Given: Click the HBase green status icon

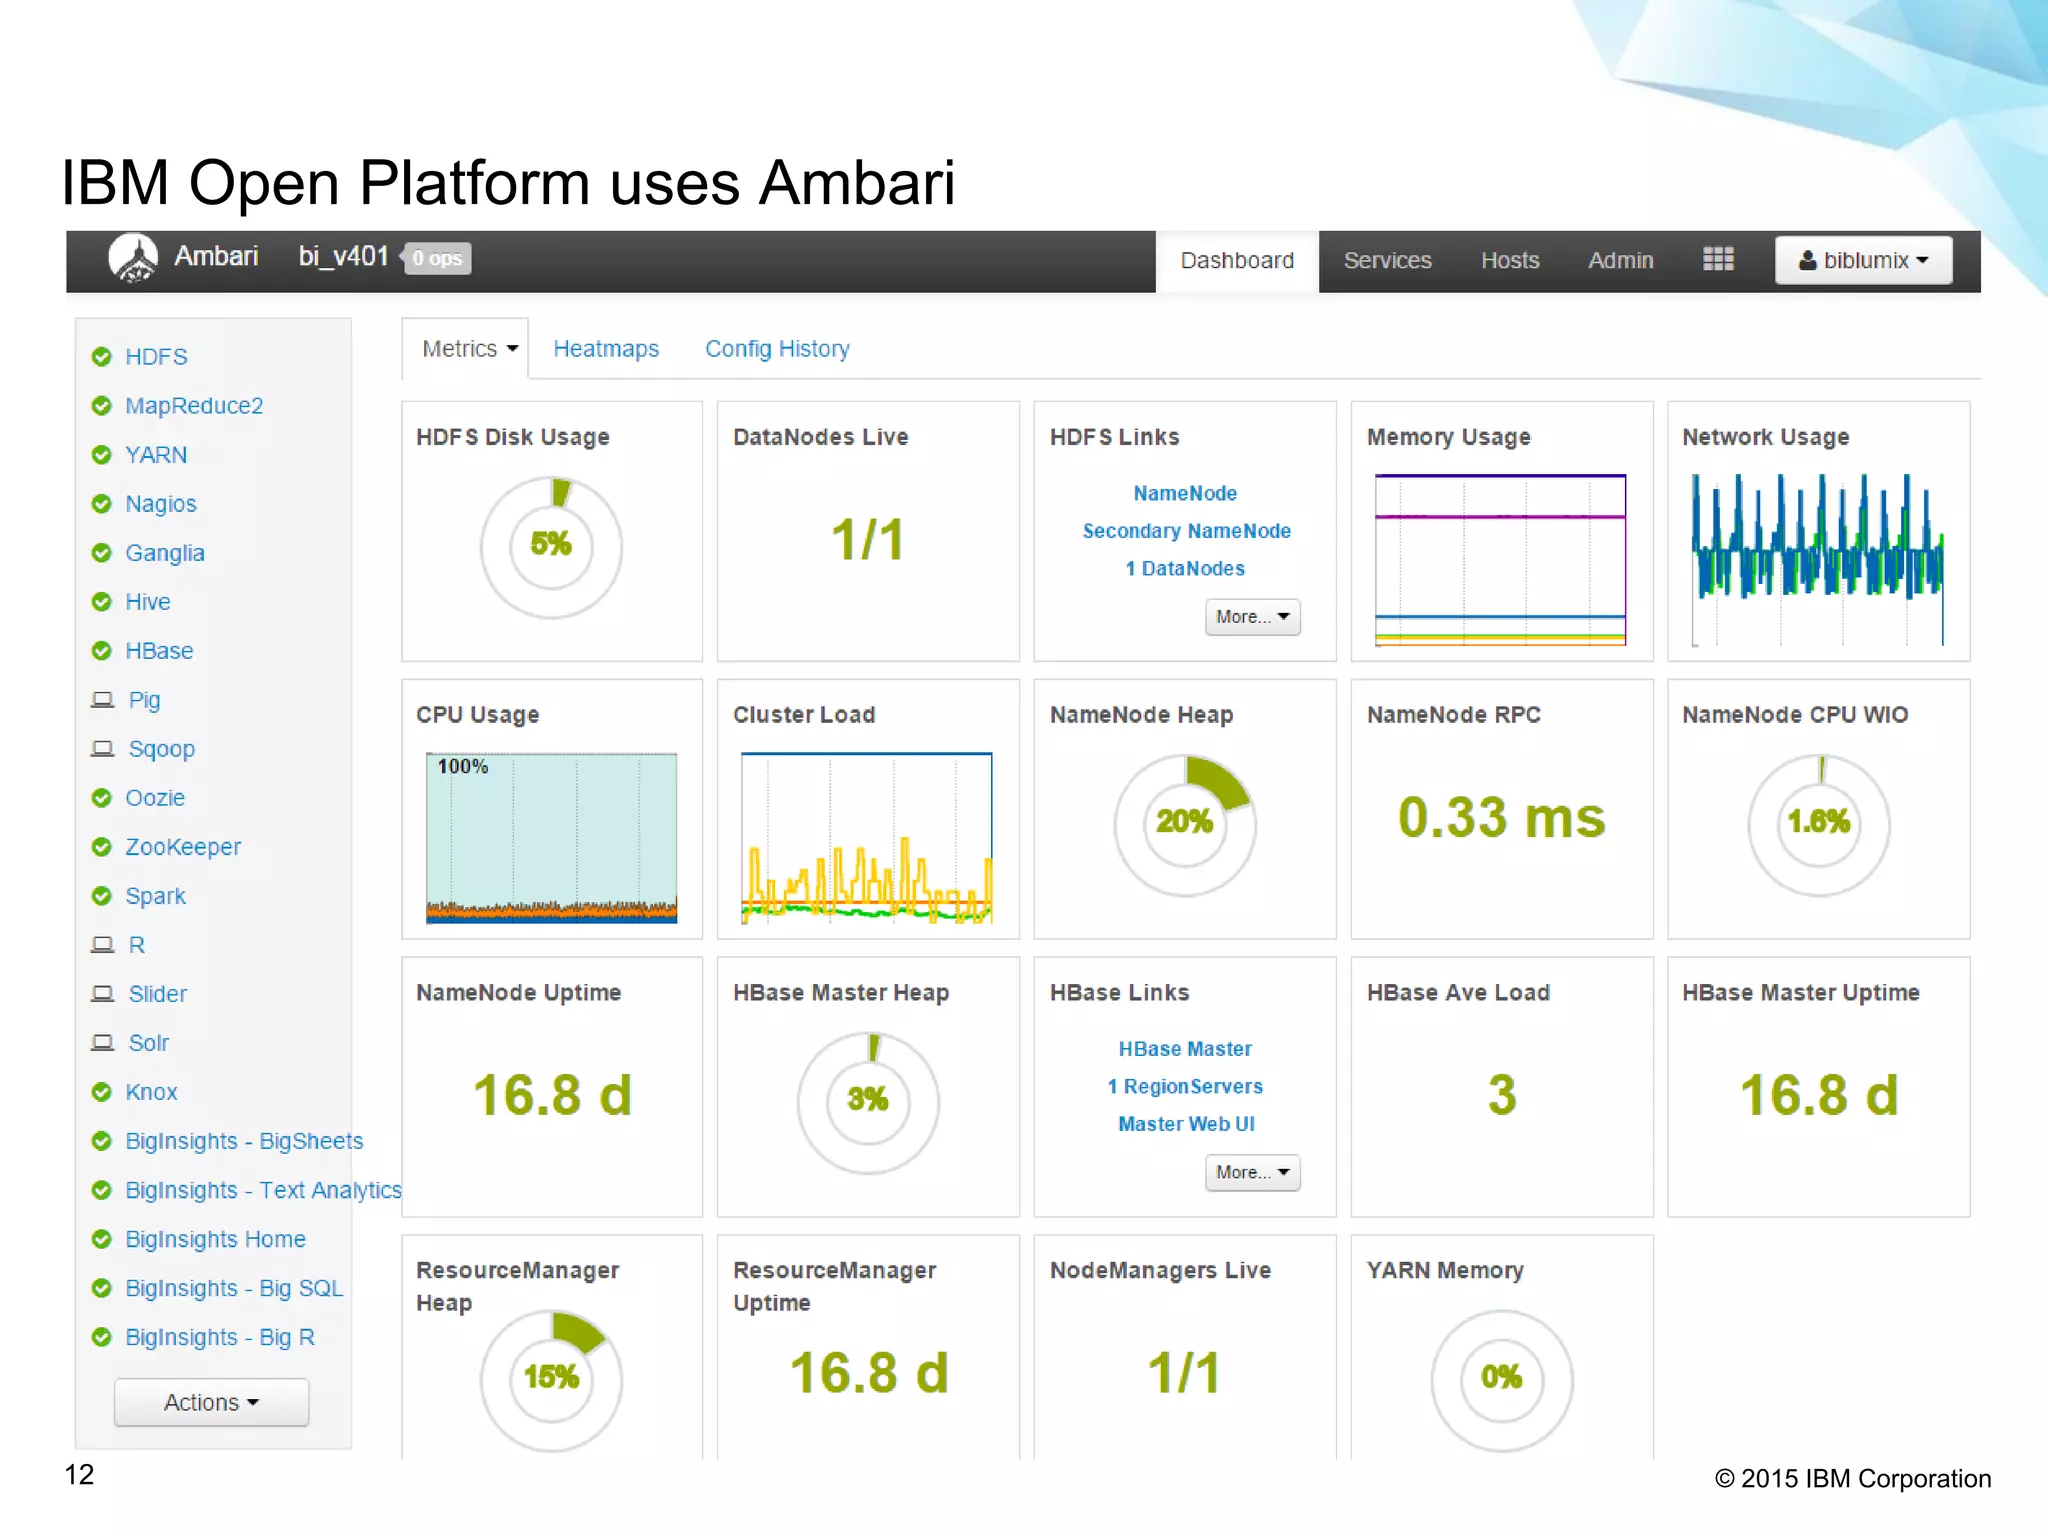Looking at the screenshot, I should [101, 651].
